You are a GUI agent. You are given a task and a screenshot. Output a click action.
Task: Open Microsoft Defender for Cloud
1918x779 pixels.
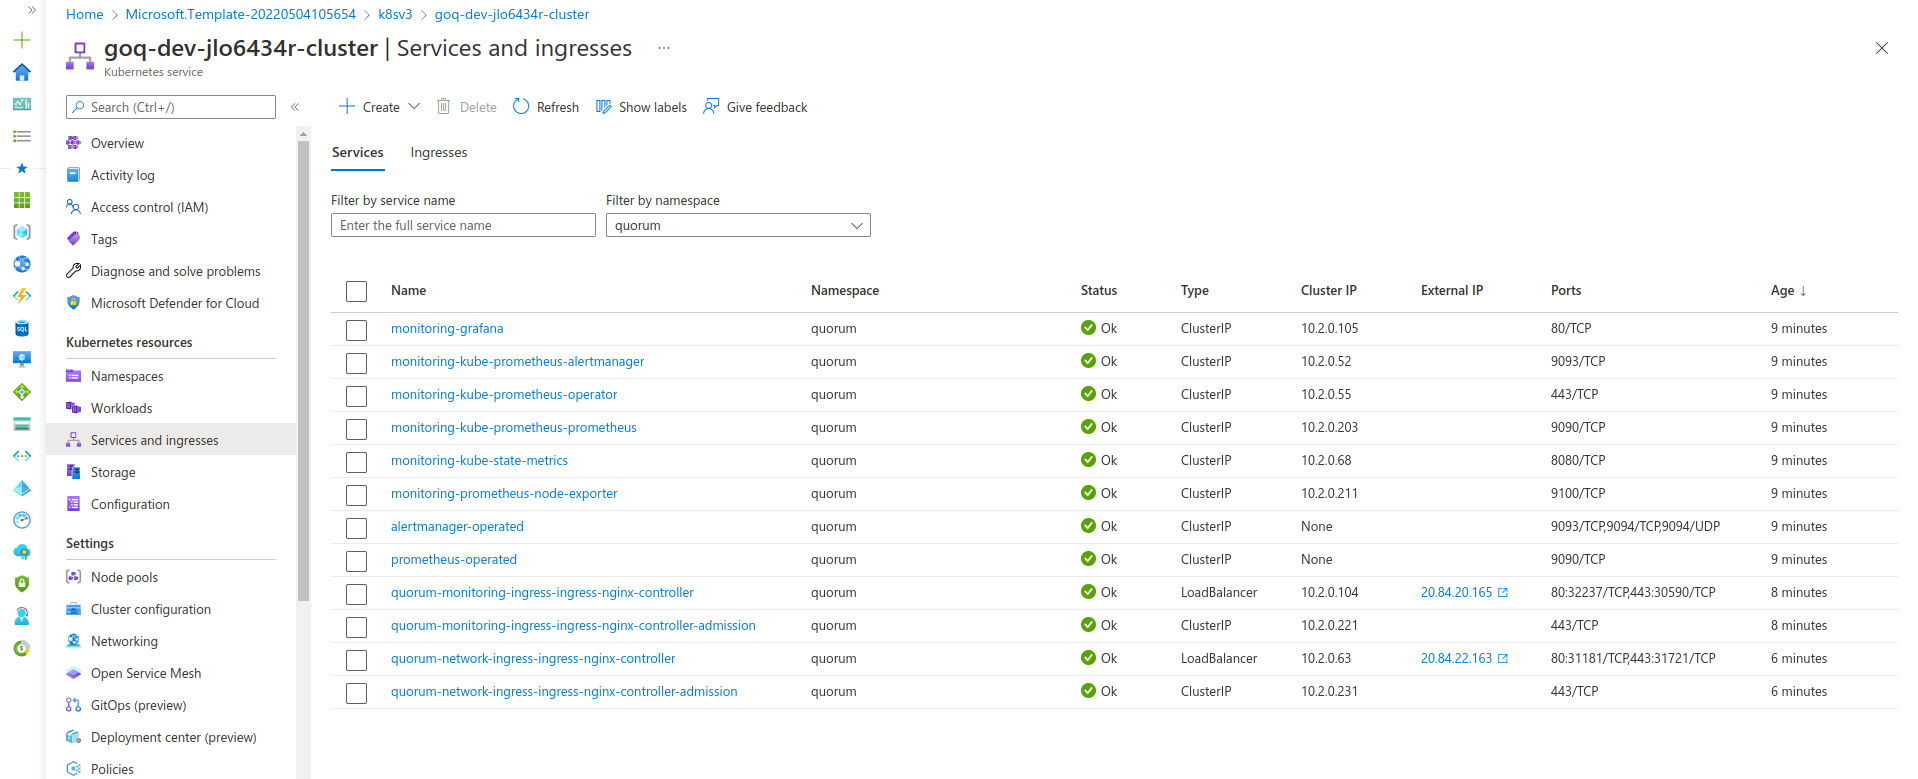point(174,303)
